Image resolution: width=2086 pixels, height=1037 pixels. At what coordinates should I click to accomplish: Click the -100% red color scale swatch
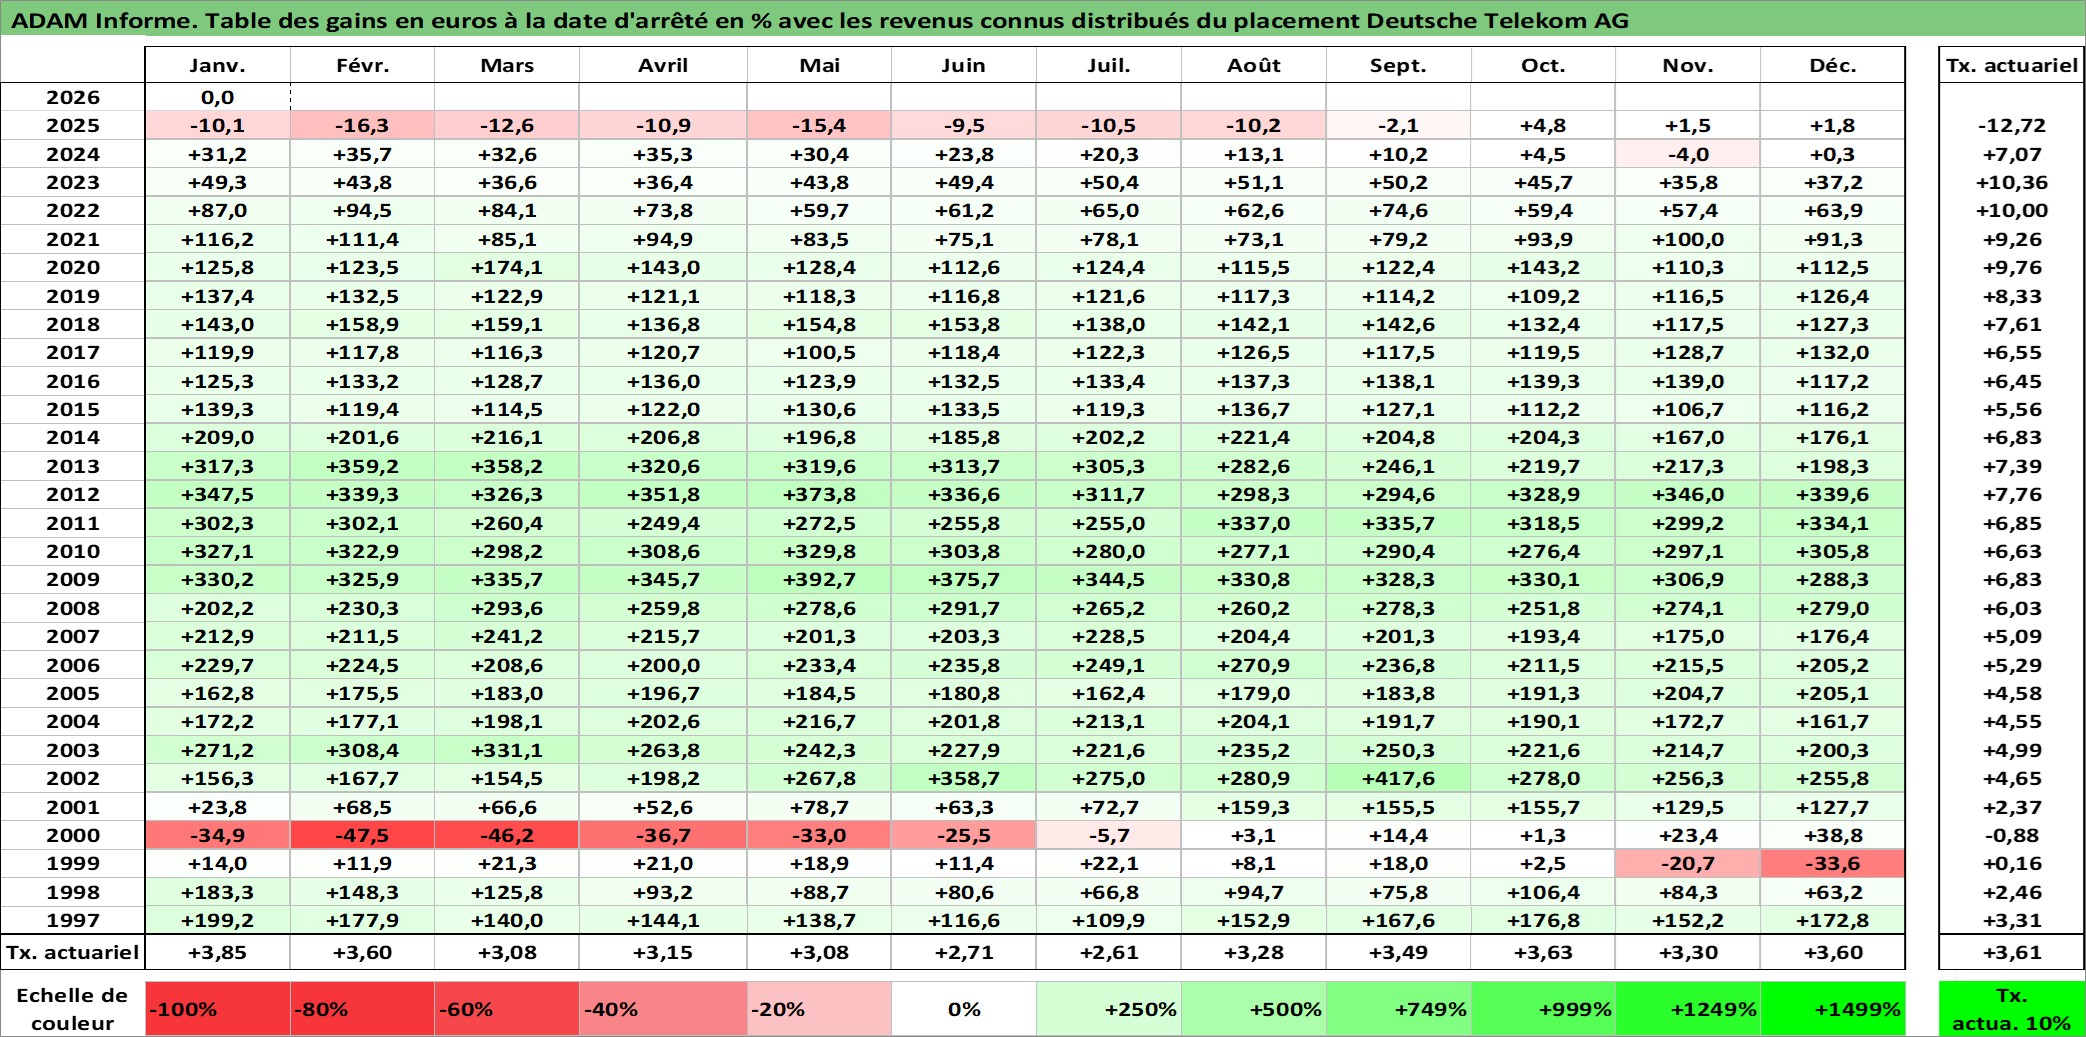pyautogui.click(x=217, y=1008)
